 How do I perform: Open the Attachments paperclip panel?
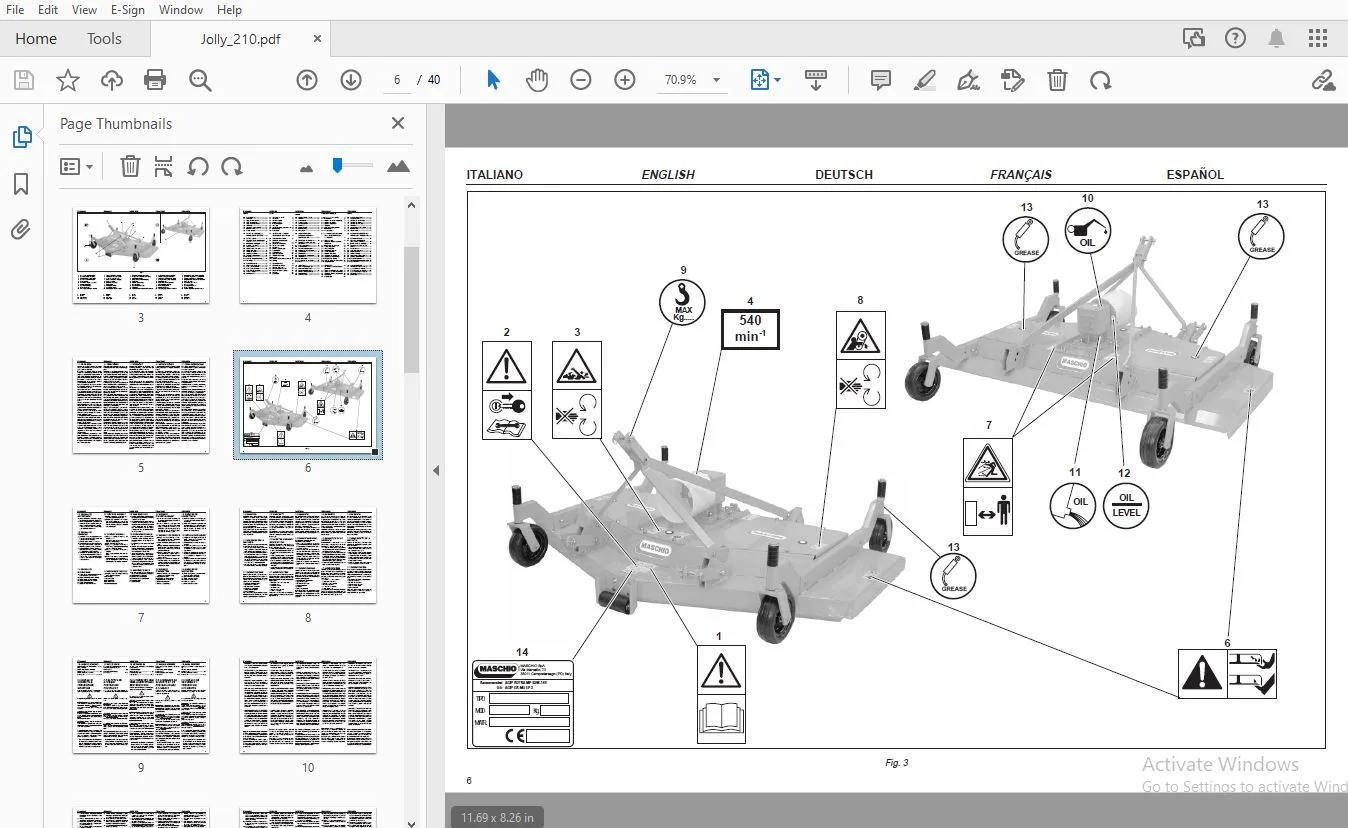pos(21,231)
